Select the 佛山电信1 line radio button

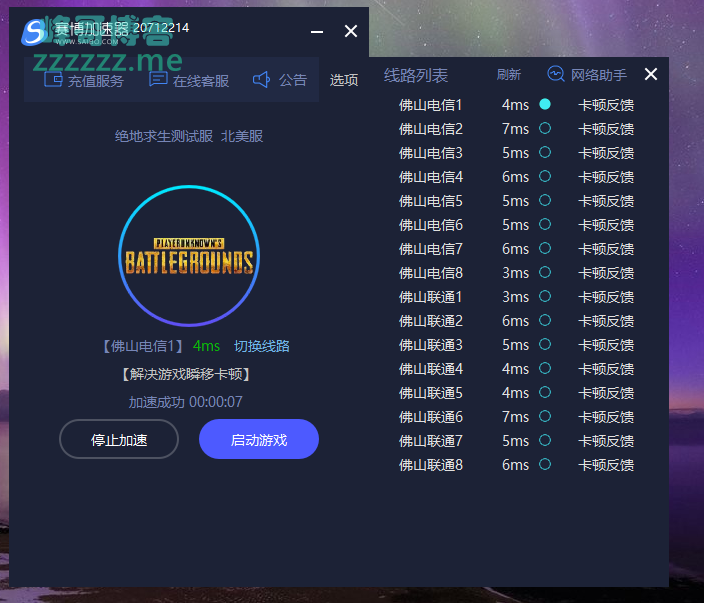(x=545, y=104)
